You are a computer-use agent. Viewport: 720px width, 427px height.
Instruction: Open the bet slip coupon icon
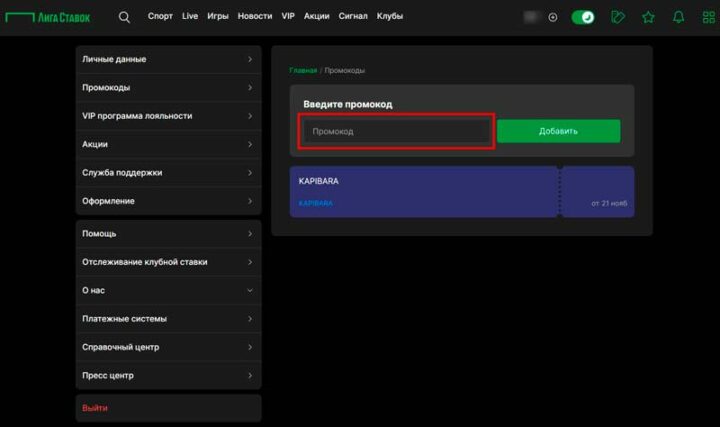point(619,17)
